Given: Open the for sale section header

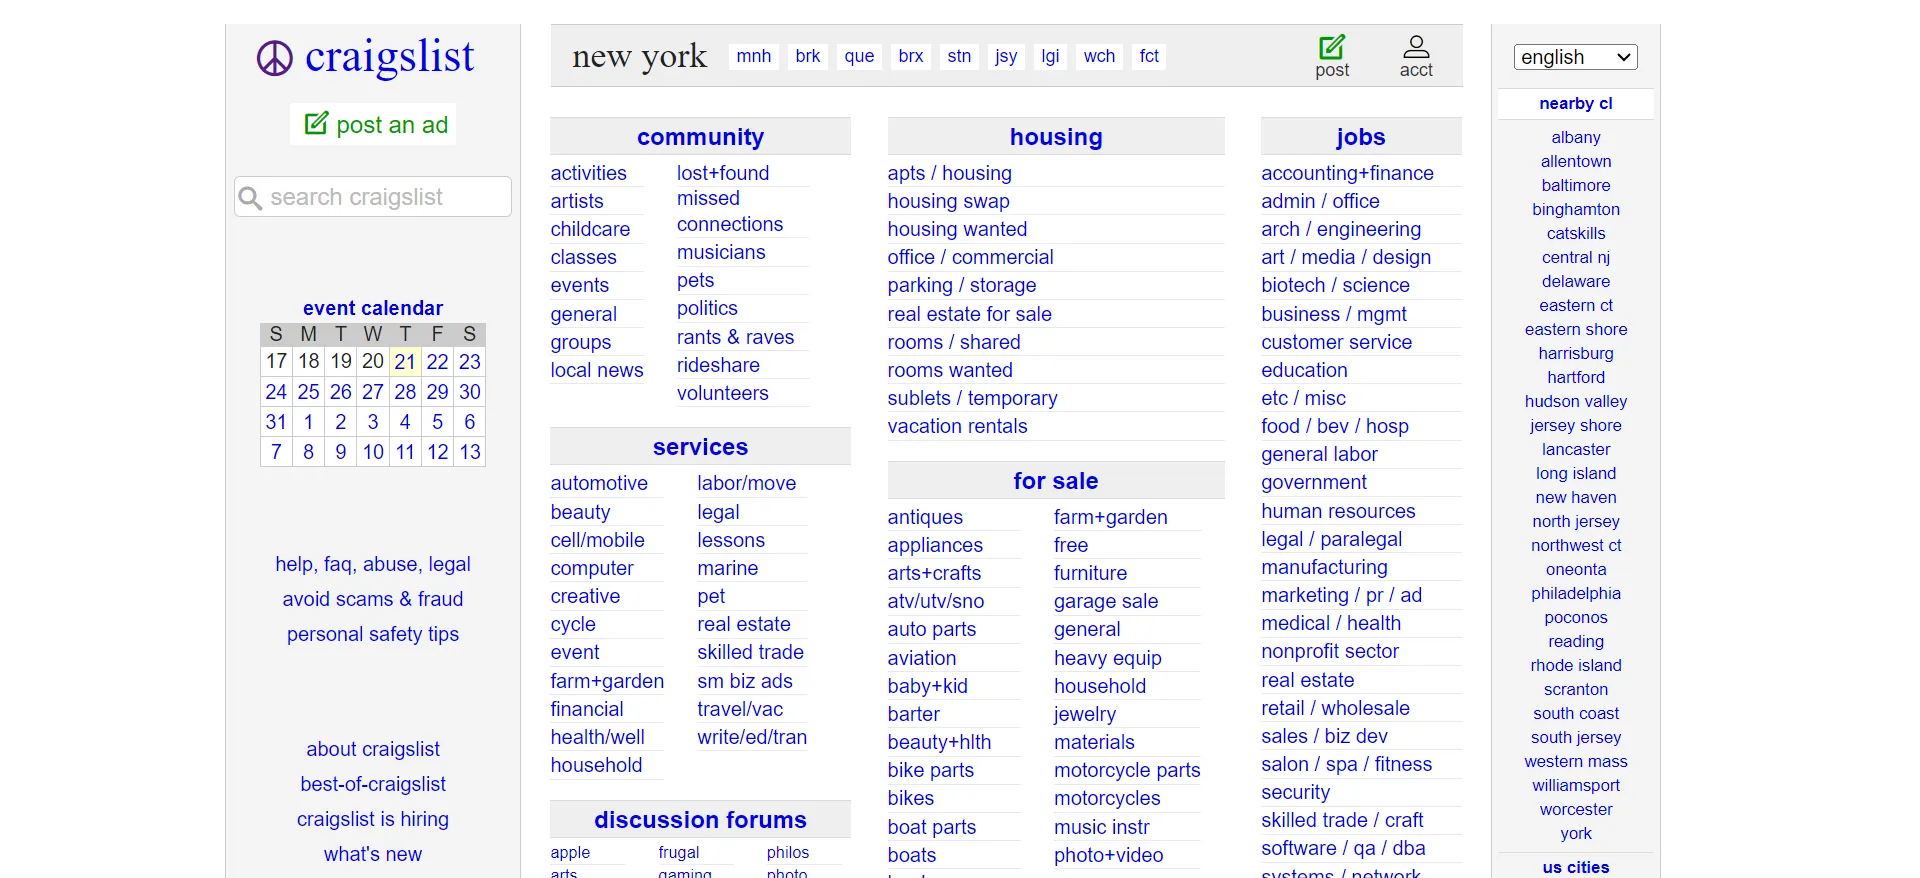Looking at the screenshot, I should (1056, 481).
